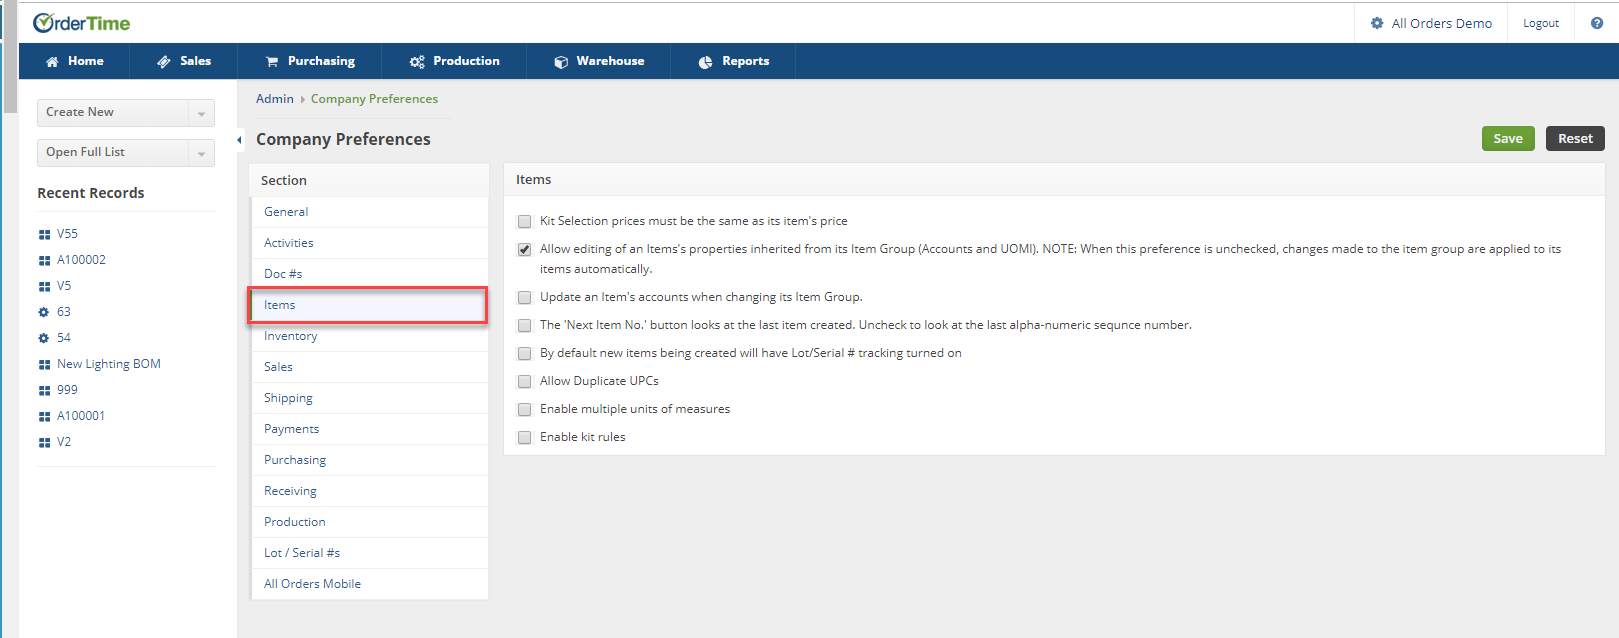
Task: Click the Reports pie chart icon
Action: point(705,62)
